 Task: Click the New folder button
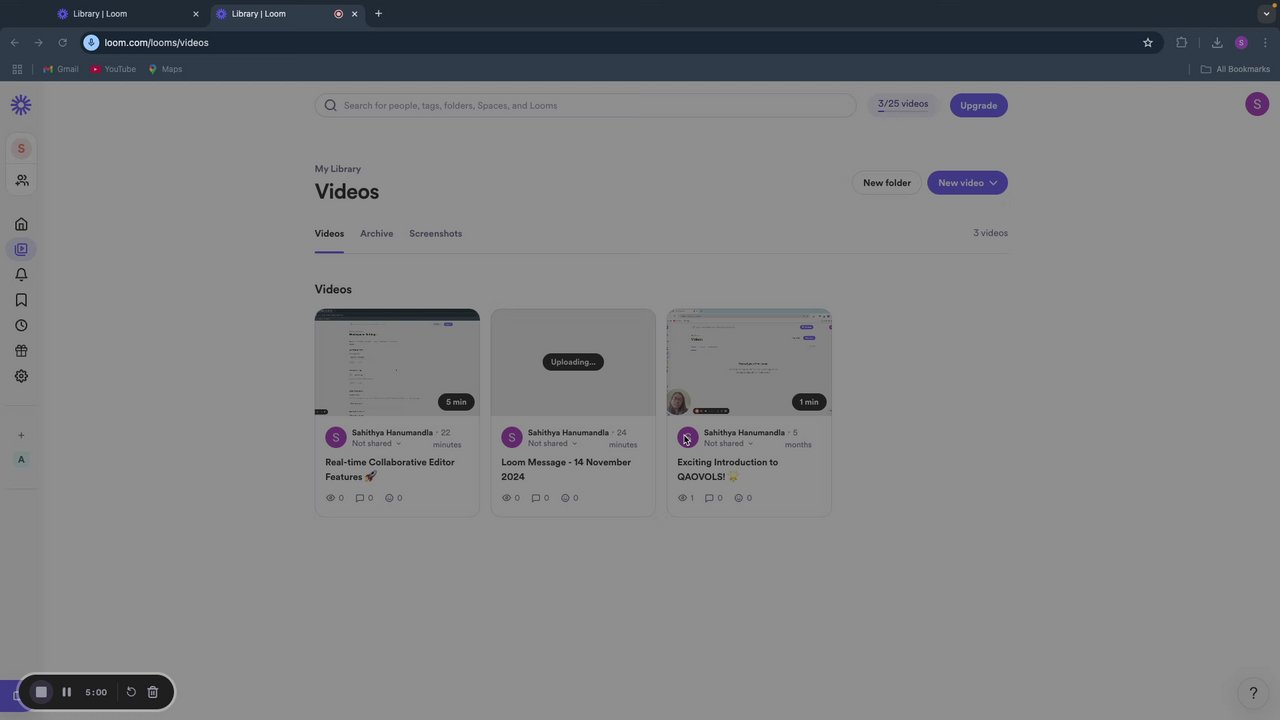tap(887, 183)
